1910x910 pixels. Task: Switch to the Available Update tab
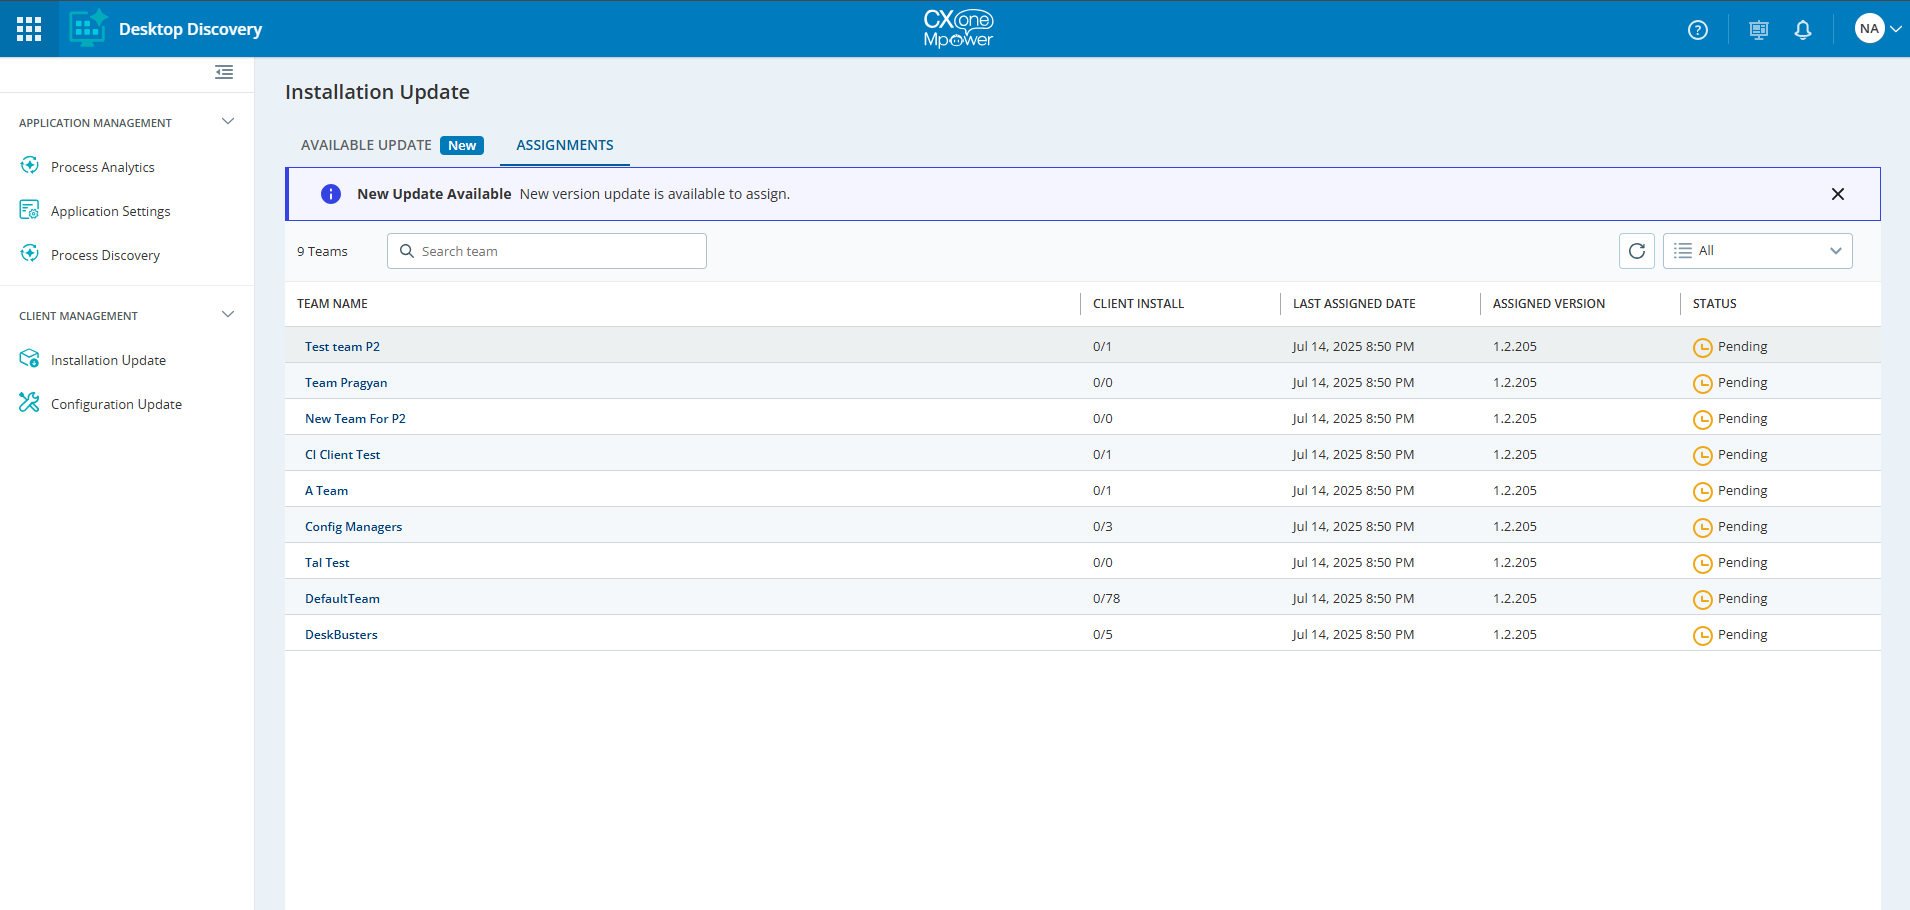(x=366, y=145)
